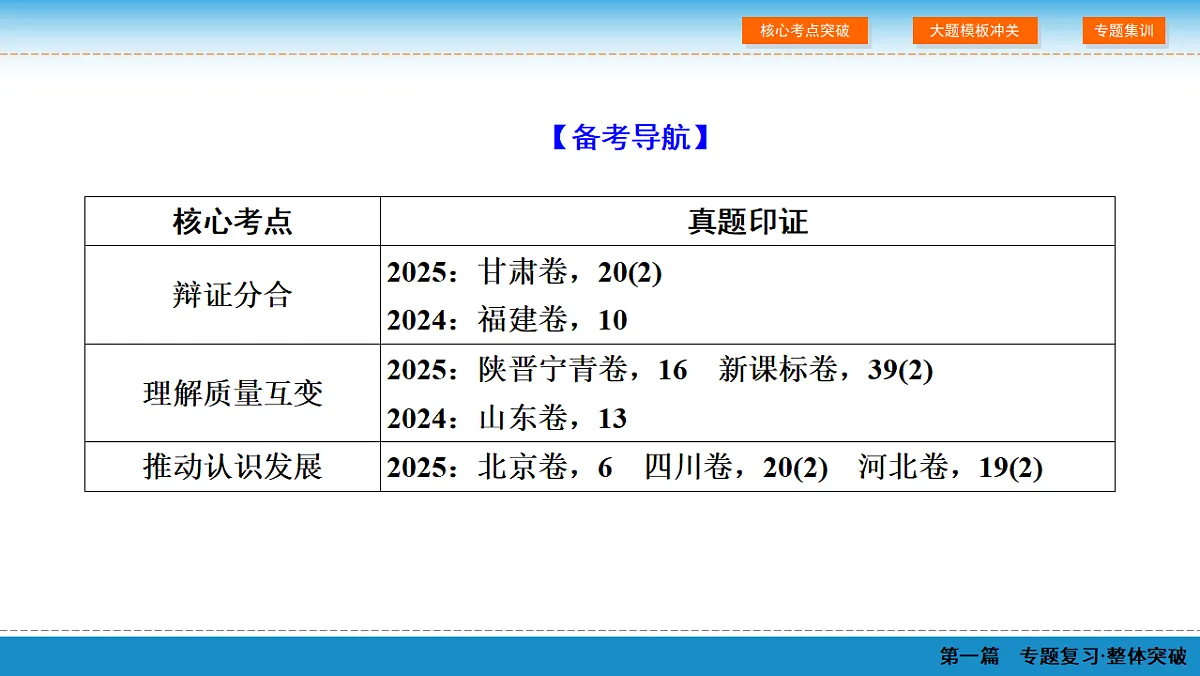This screenshot has height=676, width=1200.
Task: Select the 辩证分合 table cell
Action: tap(233, 295)
